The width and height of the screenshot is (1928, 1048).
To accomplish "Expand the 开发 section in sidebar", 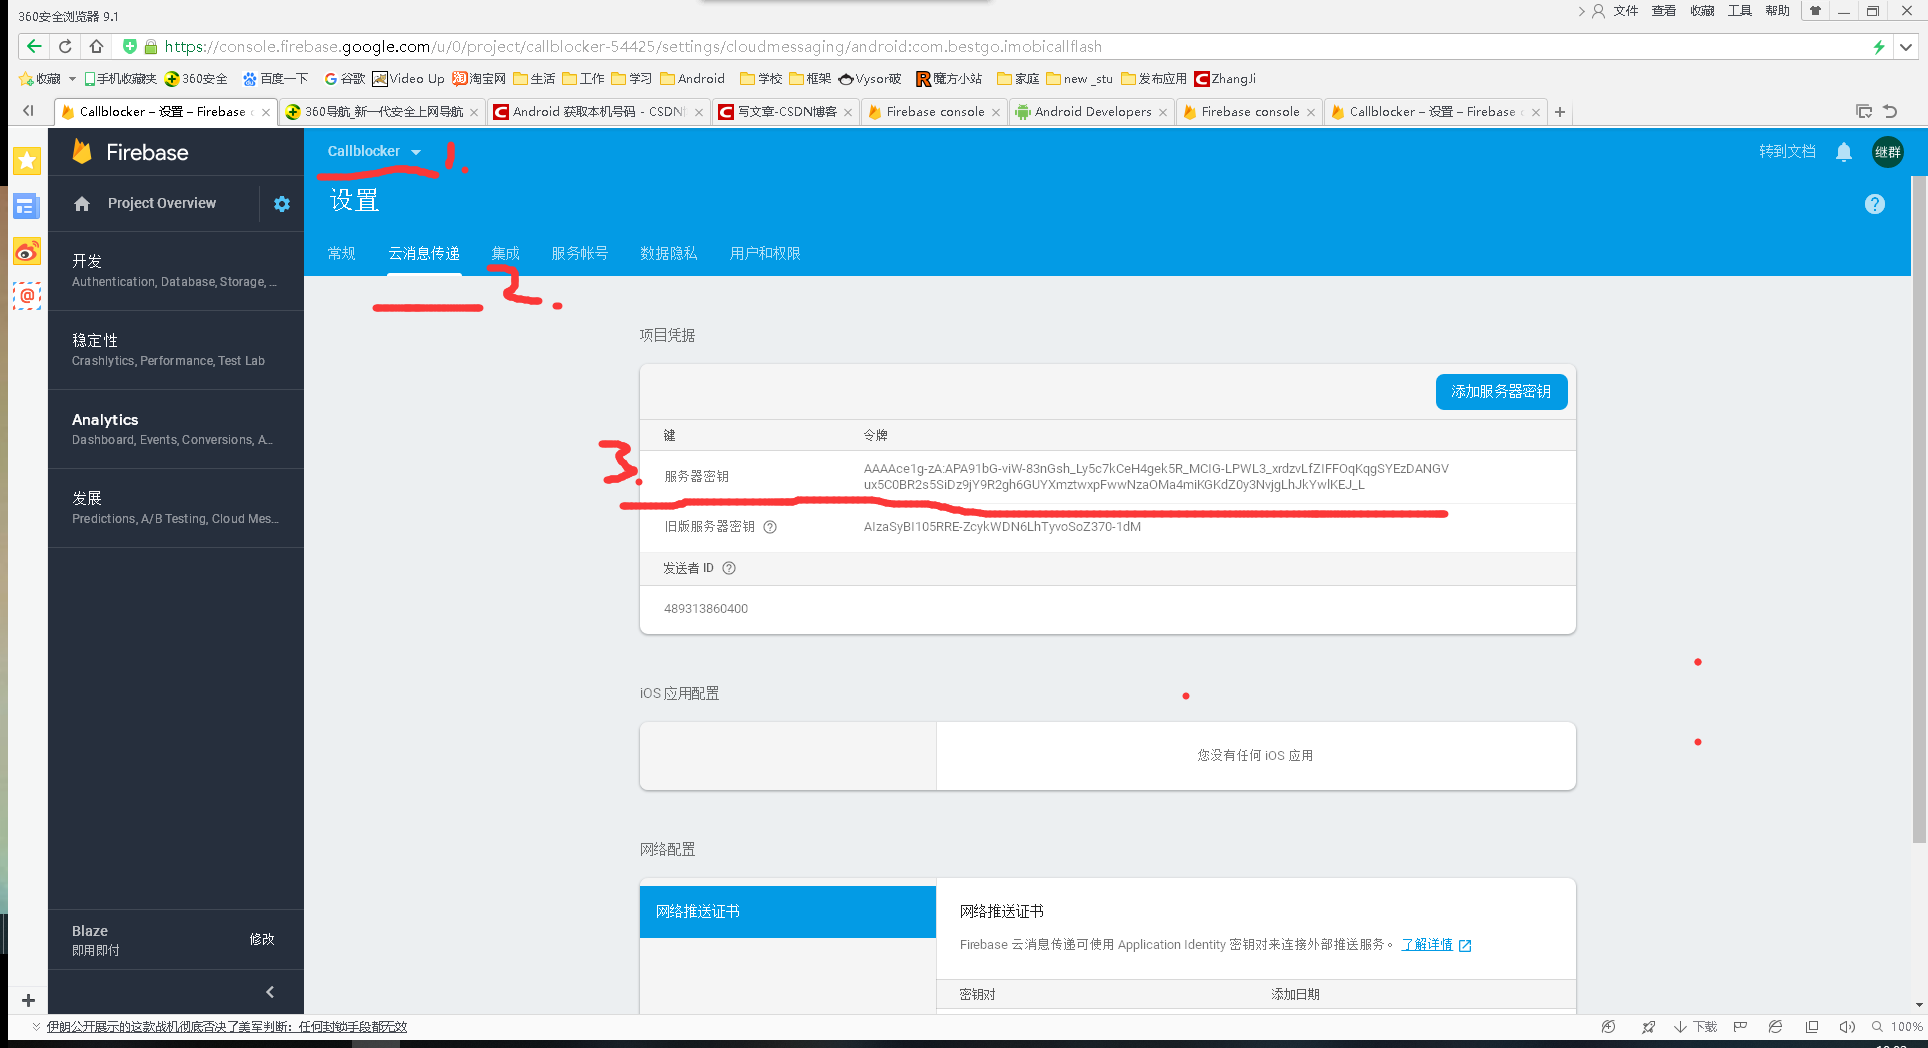I will coord(176,271).
